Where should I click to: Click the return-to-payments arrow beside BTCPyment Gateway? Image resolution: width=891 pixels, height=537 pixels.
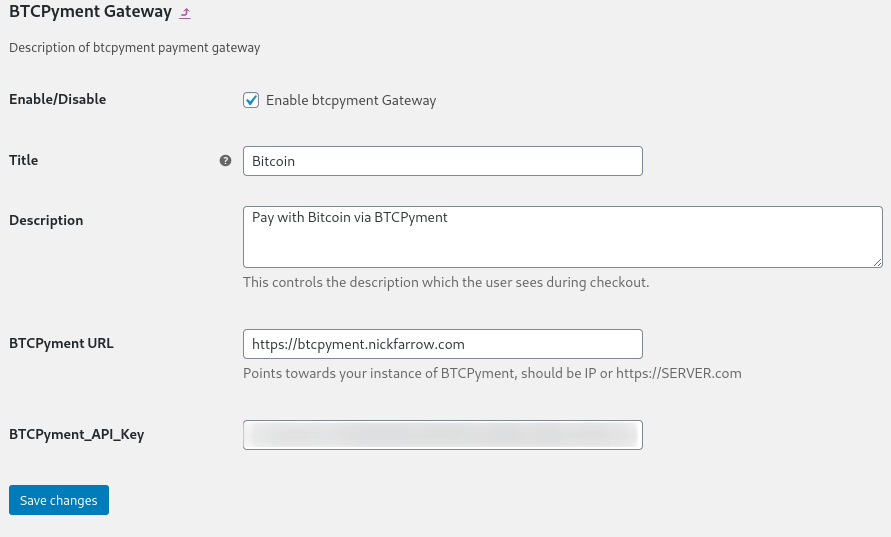[185, 13]
